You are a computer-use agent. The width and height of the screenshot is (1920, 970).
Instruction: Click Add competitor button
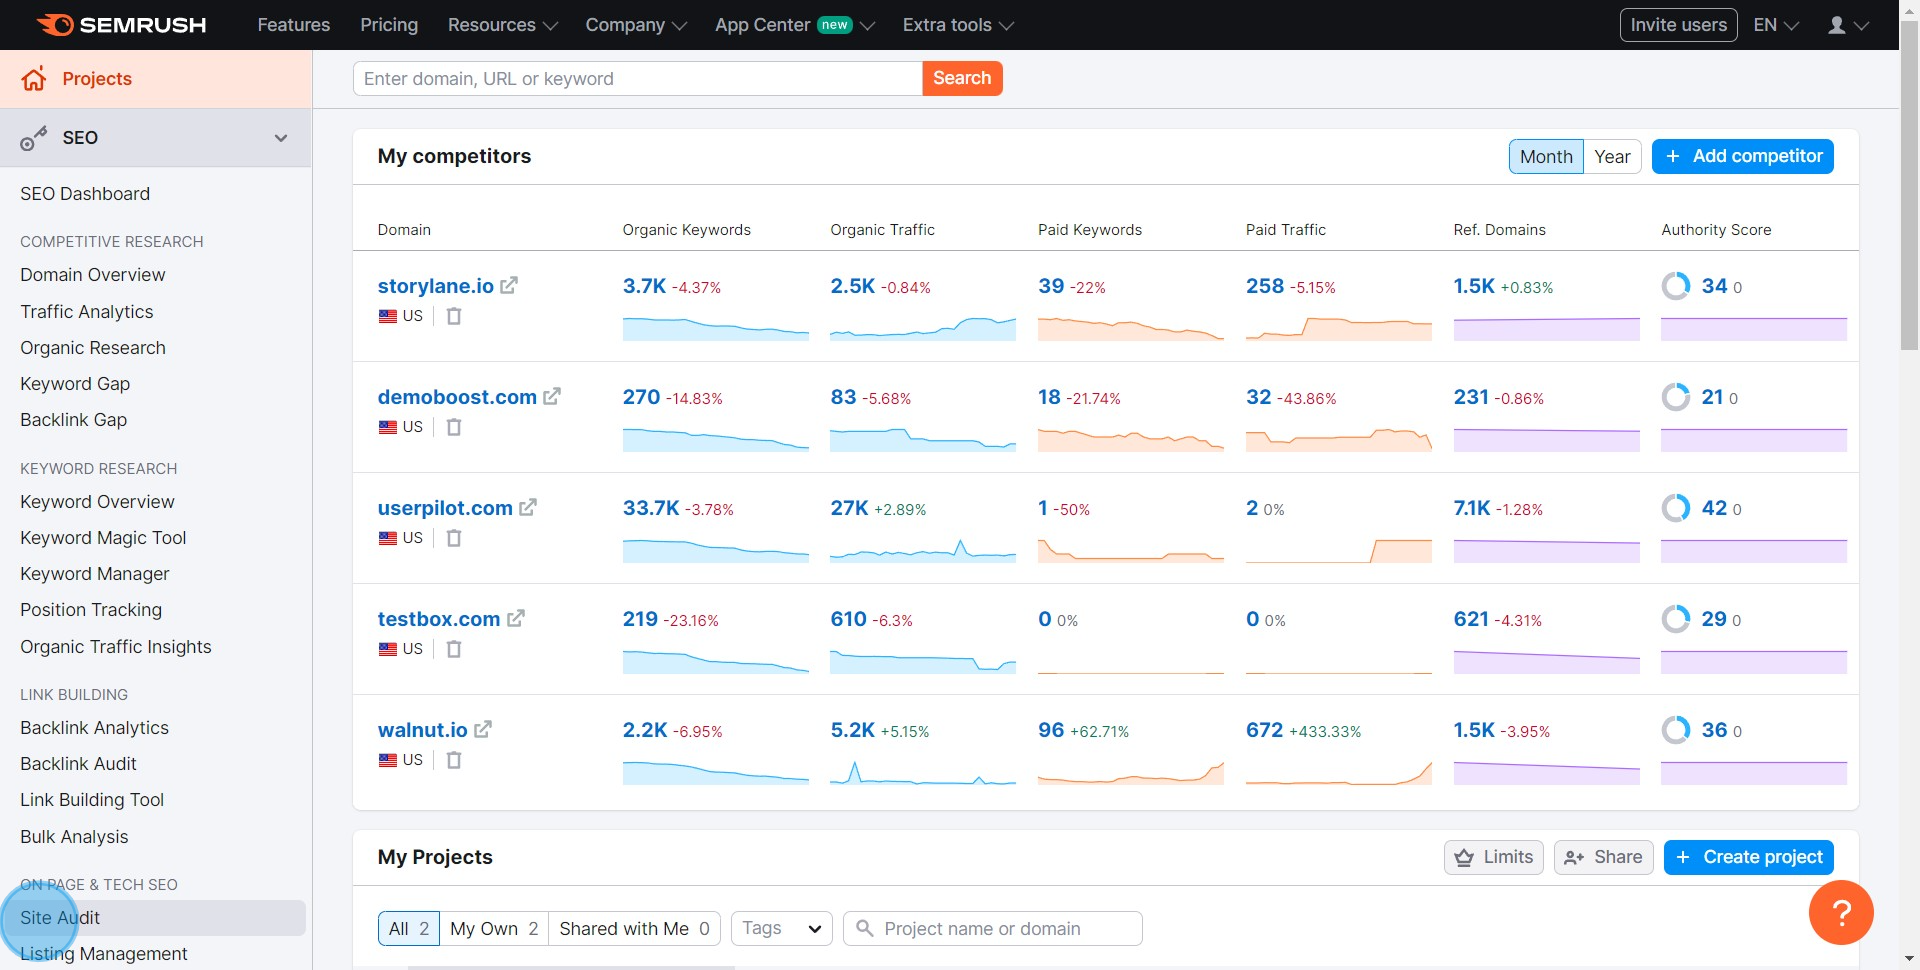point(1742,156)
